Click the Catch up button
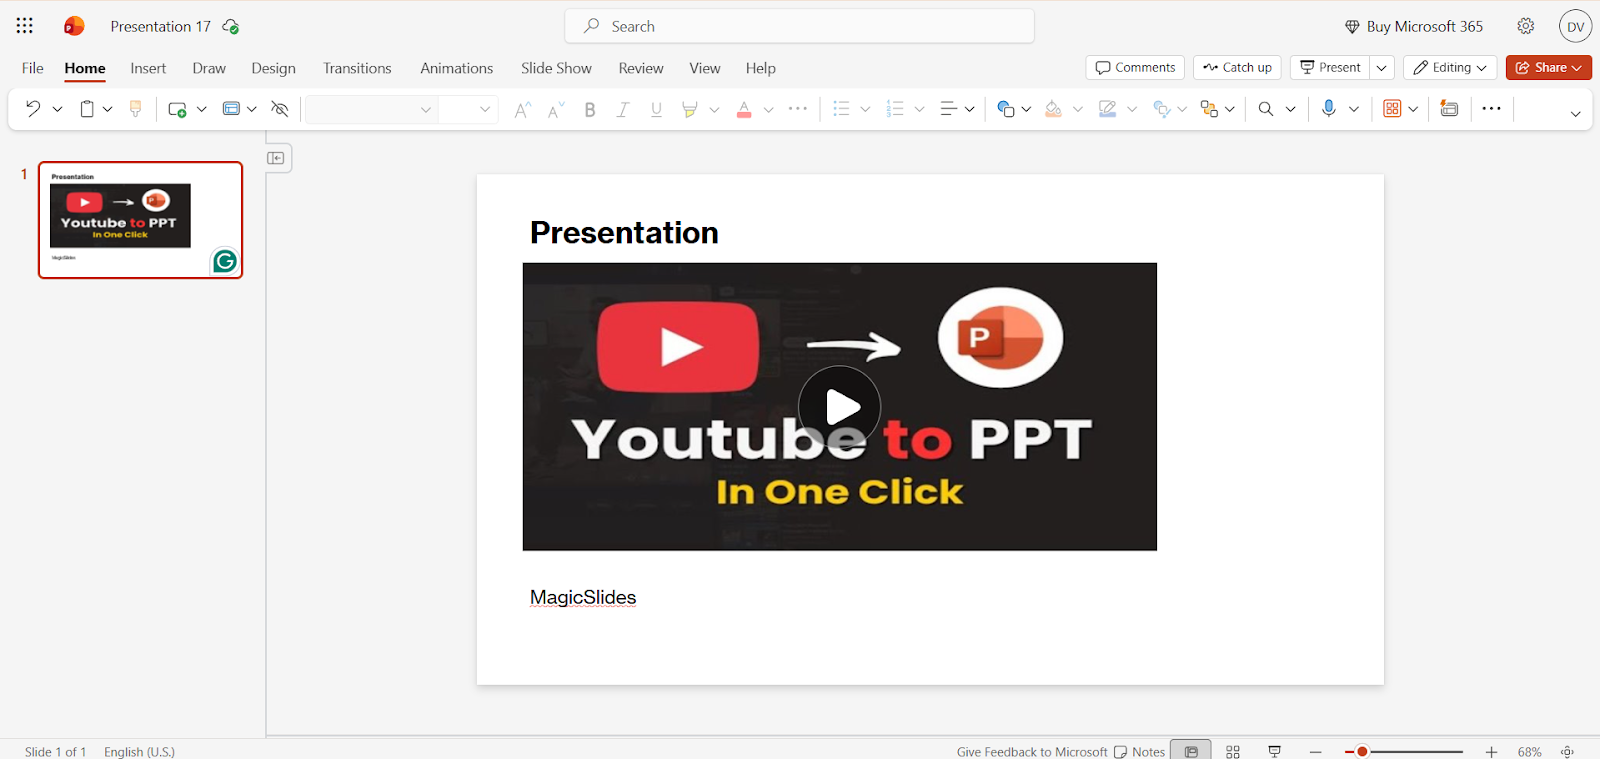1600x759 pixels. click(1237, 68)
